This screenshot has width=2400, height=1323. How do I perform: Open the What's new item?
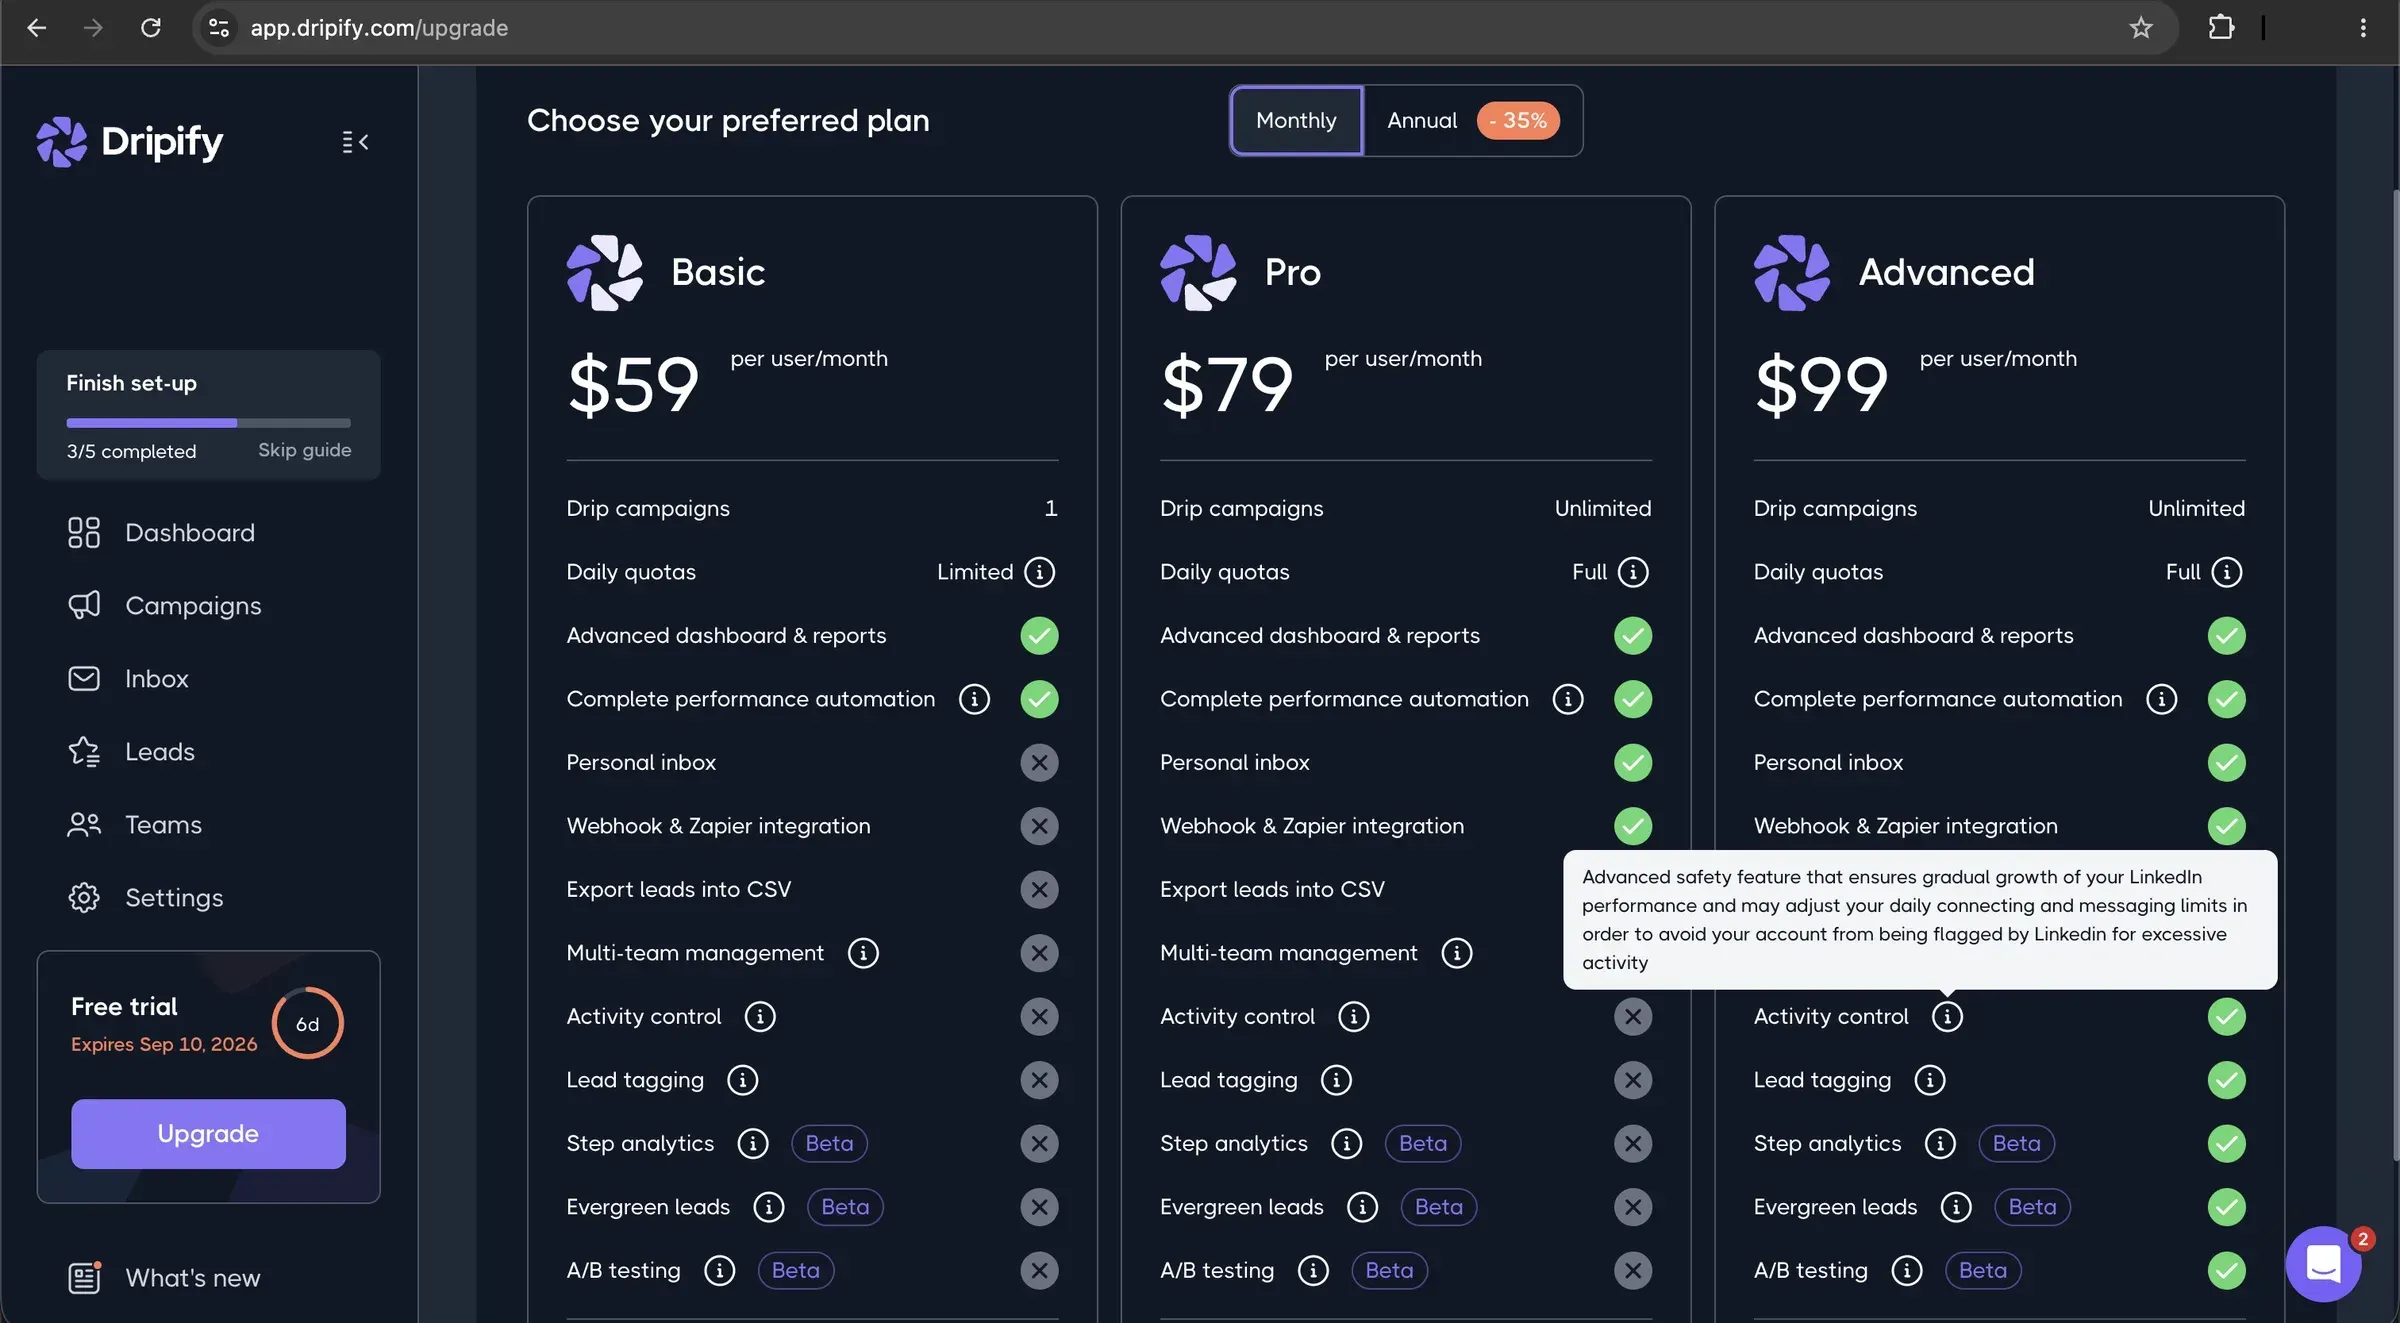(164, 1278)
